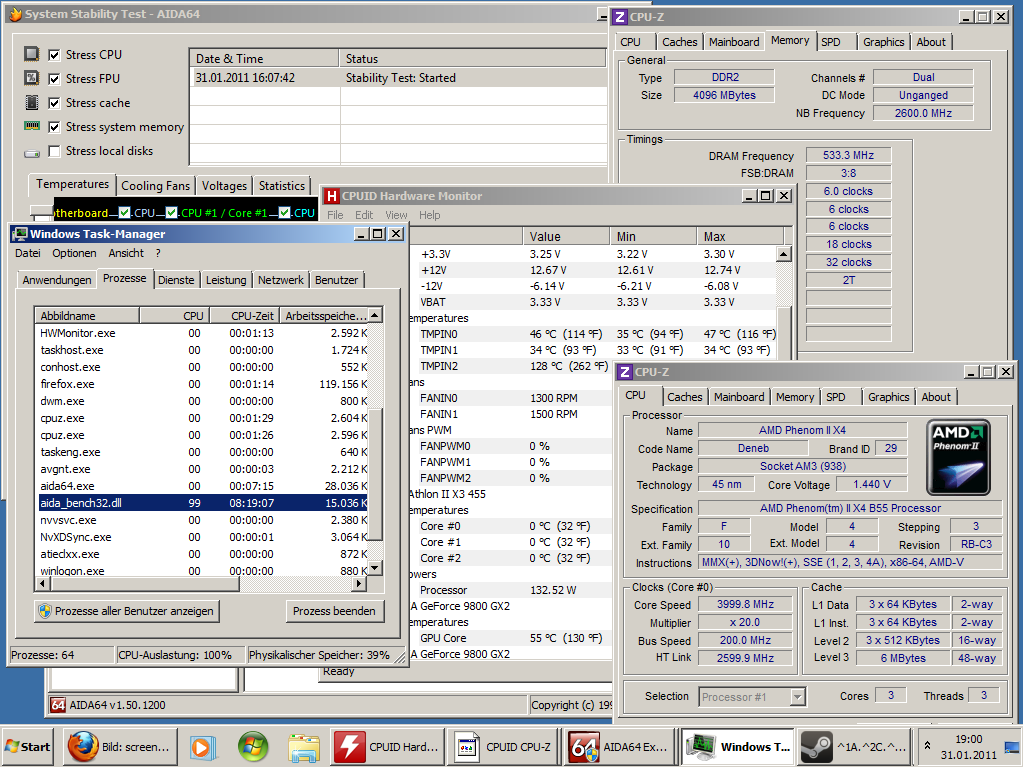Switch to AIDA64 Extreme taskbar item
Viewport: 1023px width, 767px height.
pos(620,747)
